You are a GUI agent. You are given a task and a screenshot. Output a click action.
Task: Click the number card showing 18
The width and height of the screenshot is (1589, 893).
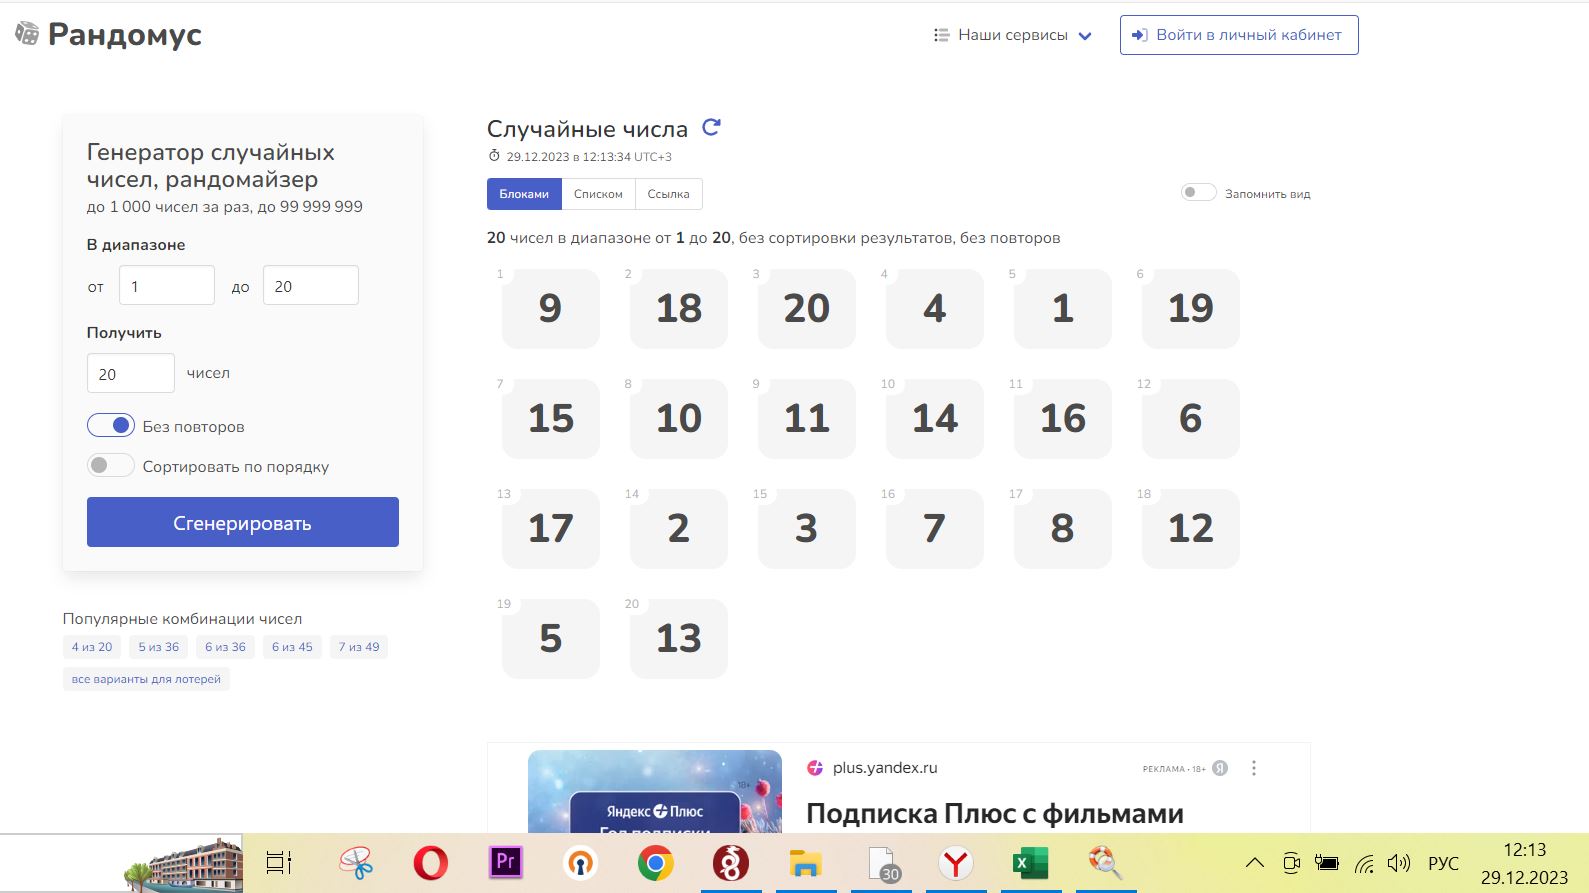tap(679, 308)
